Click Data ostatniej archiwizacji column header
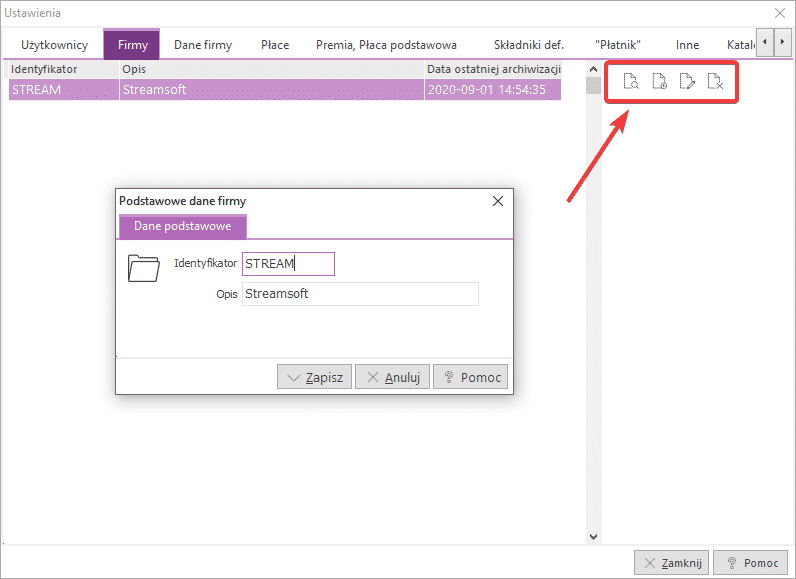 pos(493,69)
